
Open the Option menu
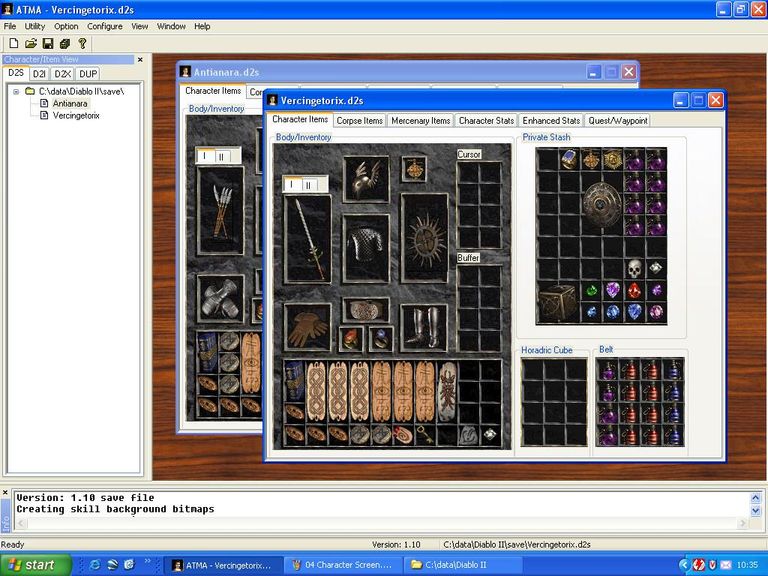(x=66, y=26)
